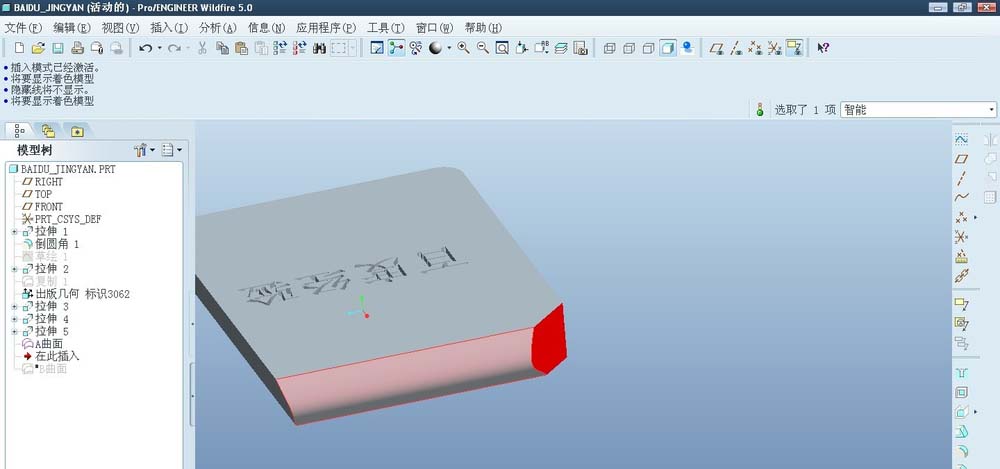Open the 视图(V) menu
Image resolution: width=1000 pixels, height=469 pixels.
(120, 28)
